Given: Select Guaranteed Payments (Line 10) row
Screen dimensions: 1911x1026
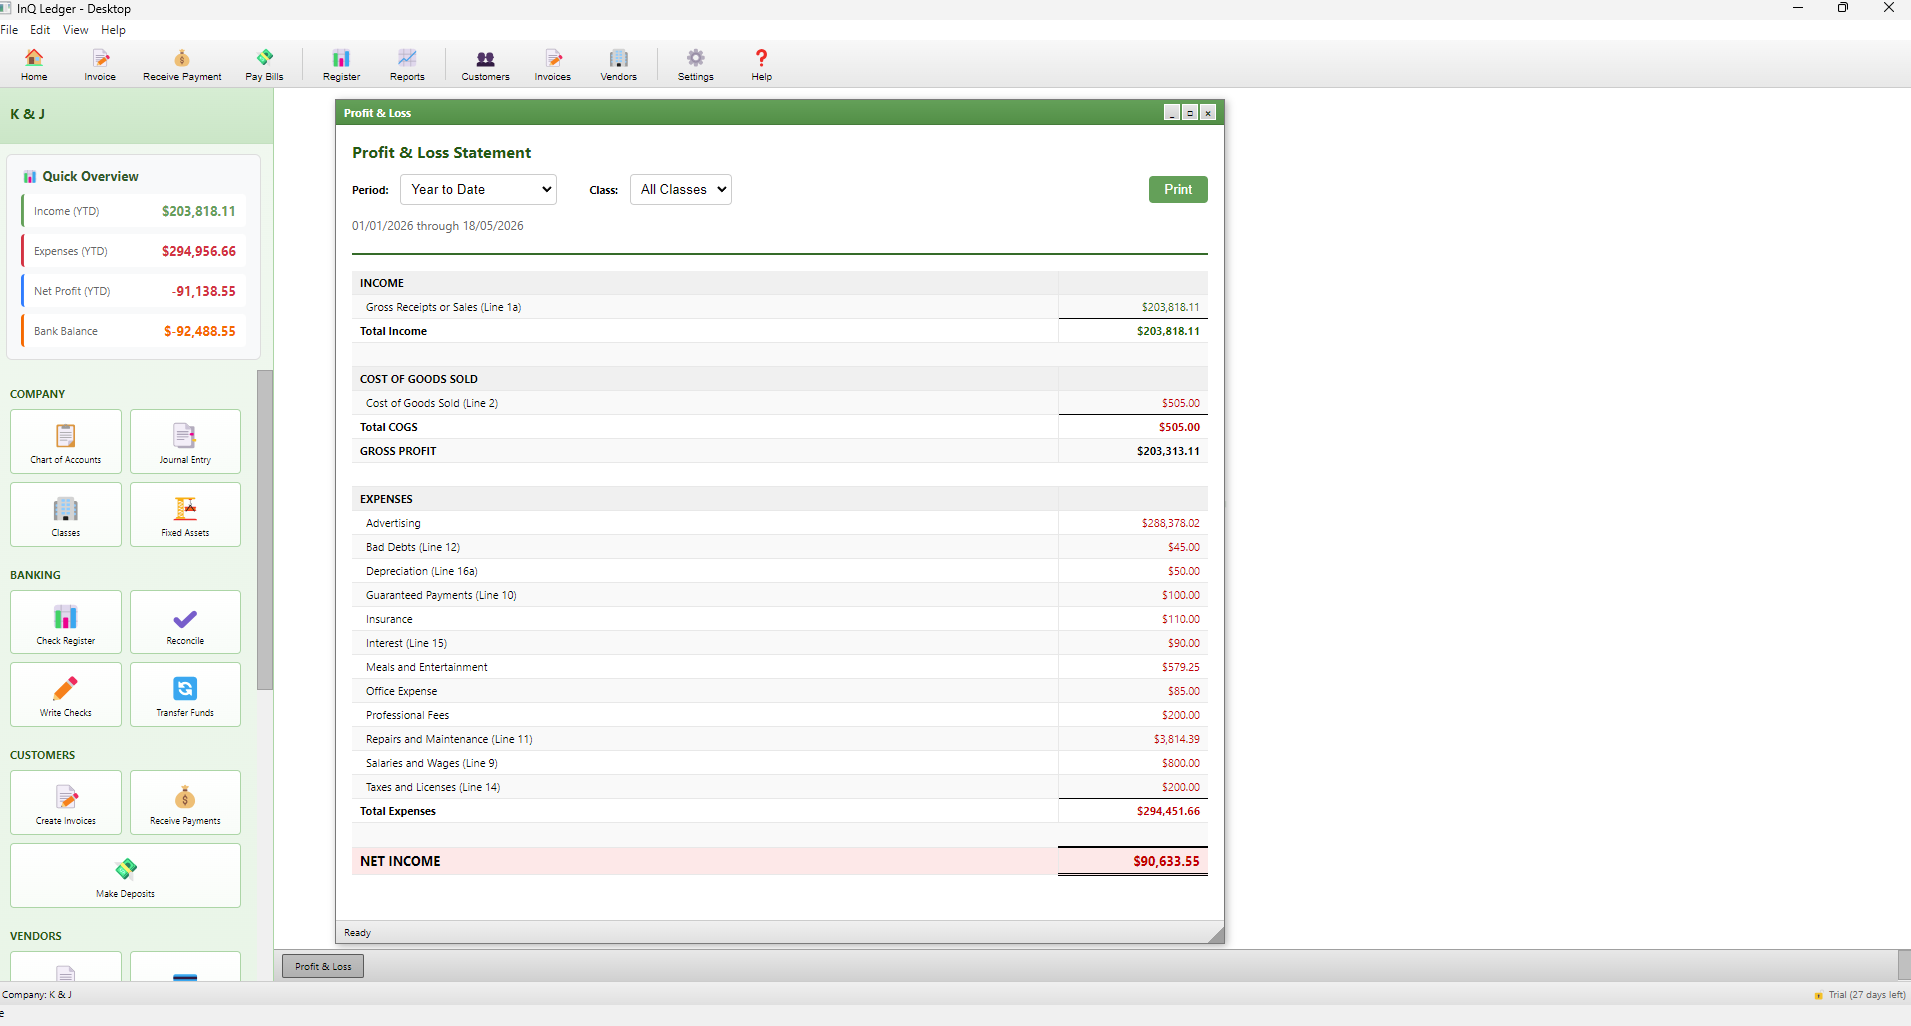Looking at the screenshot, I should point(780,595).
